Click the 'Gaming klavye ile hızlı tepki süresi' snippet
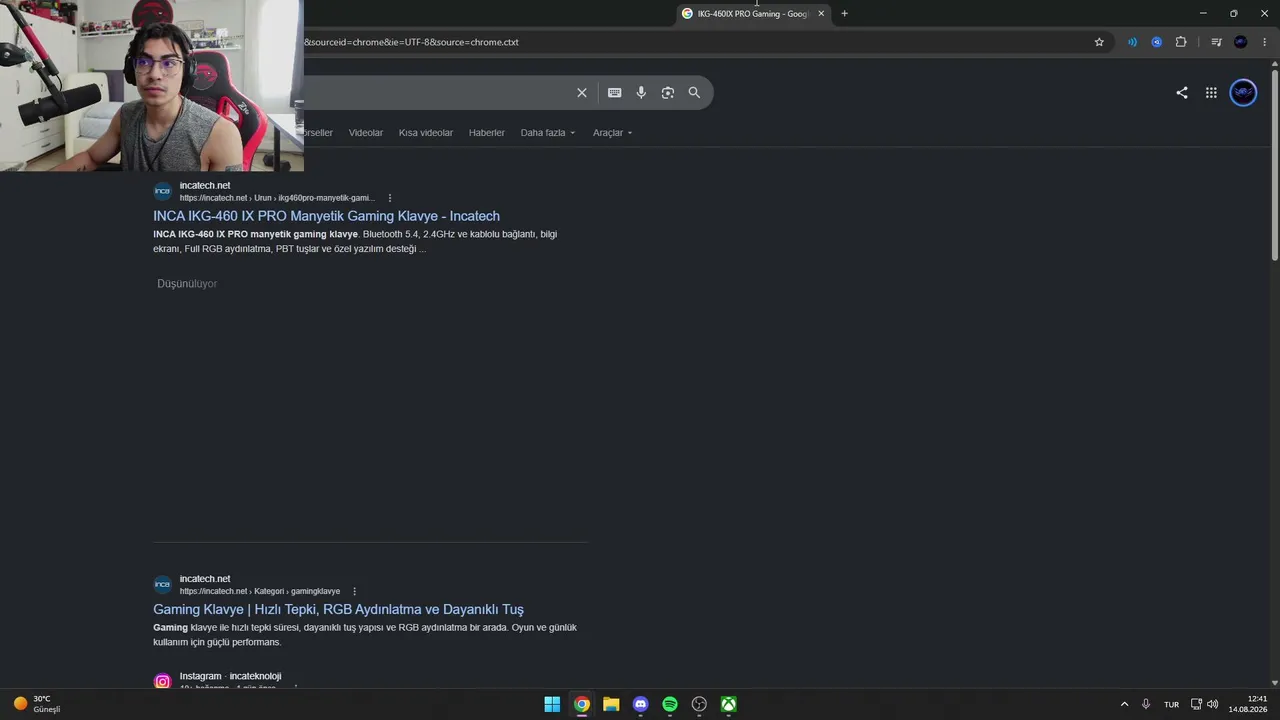Screen dimensions: 1280x720 click(x=365, y=635)
